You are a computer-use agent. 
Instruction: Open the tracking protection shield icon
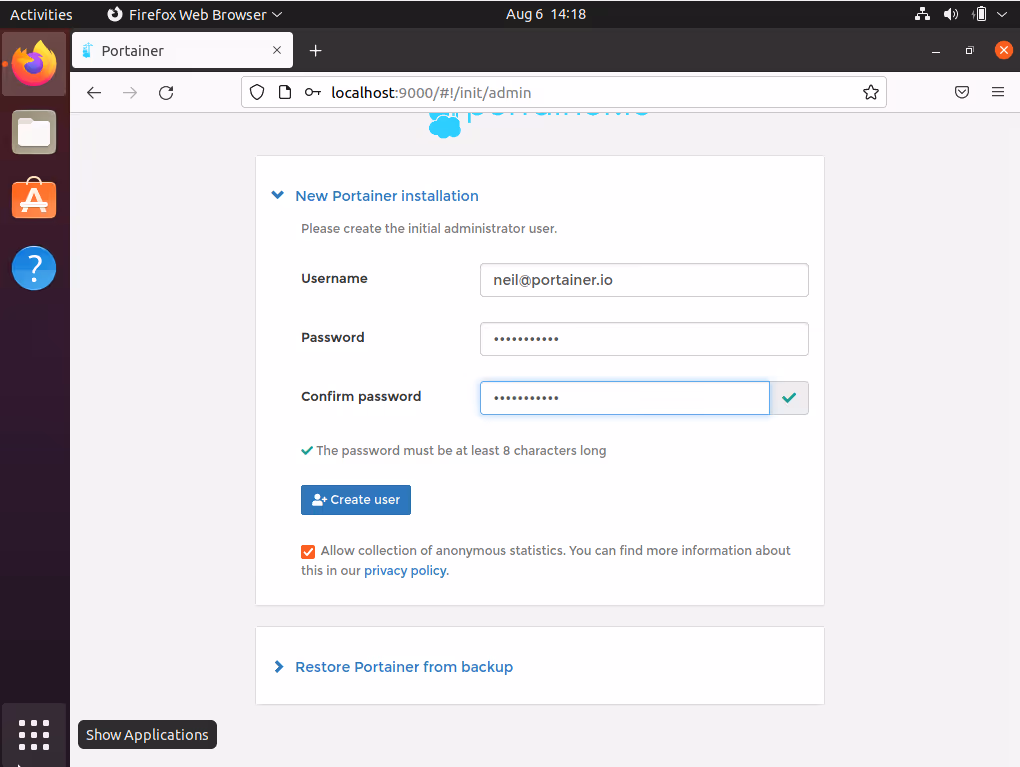click(257, 92)
